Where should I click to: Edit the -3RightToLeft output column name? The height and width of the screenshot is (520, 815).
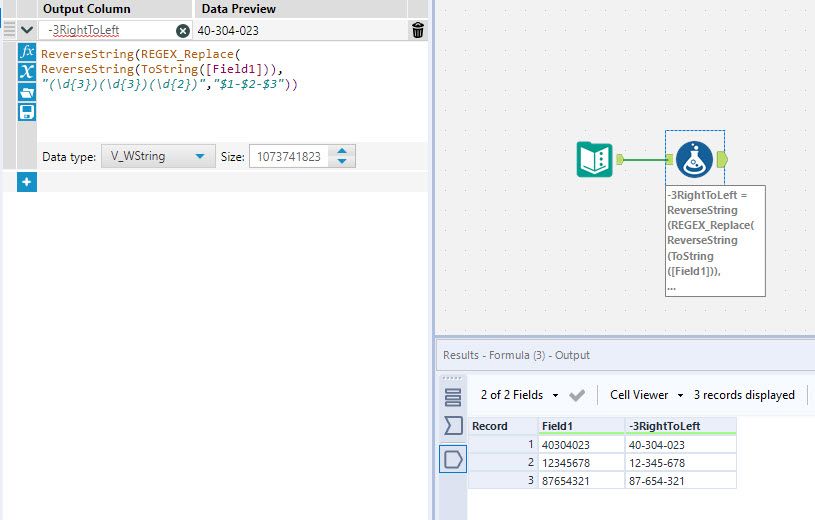108,31
